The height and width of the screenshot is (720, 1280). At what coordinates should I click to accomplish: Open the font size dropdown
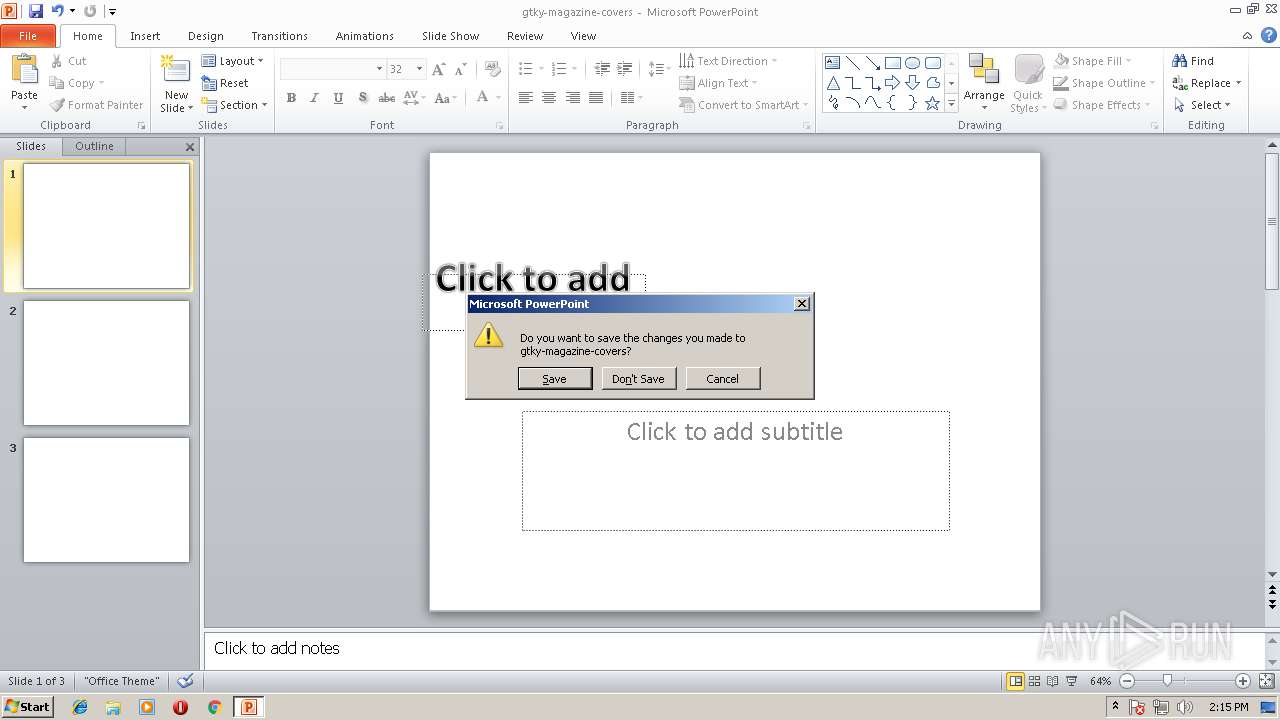419,69
